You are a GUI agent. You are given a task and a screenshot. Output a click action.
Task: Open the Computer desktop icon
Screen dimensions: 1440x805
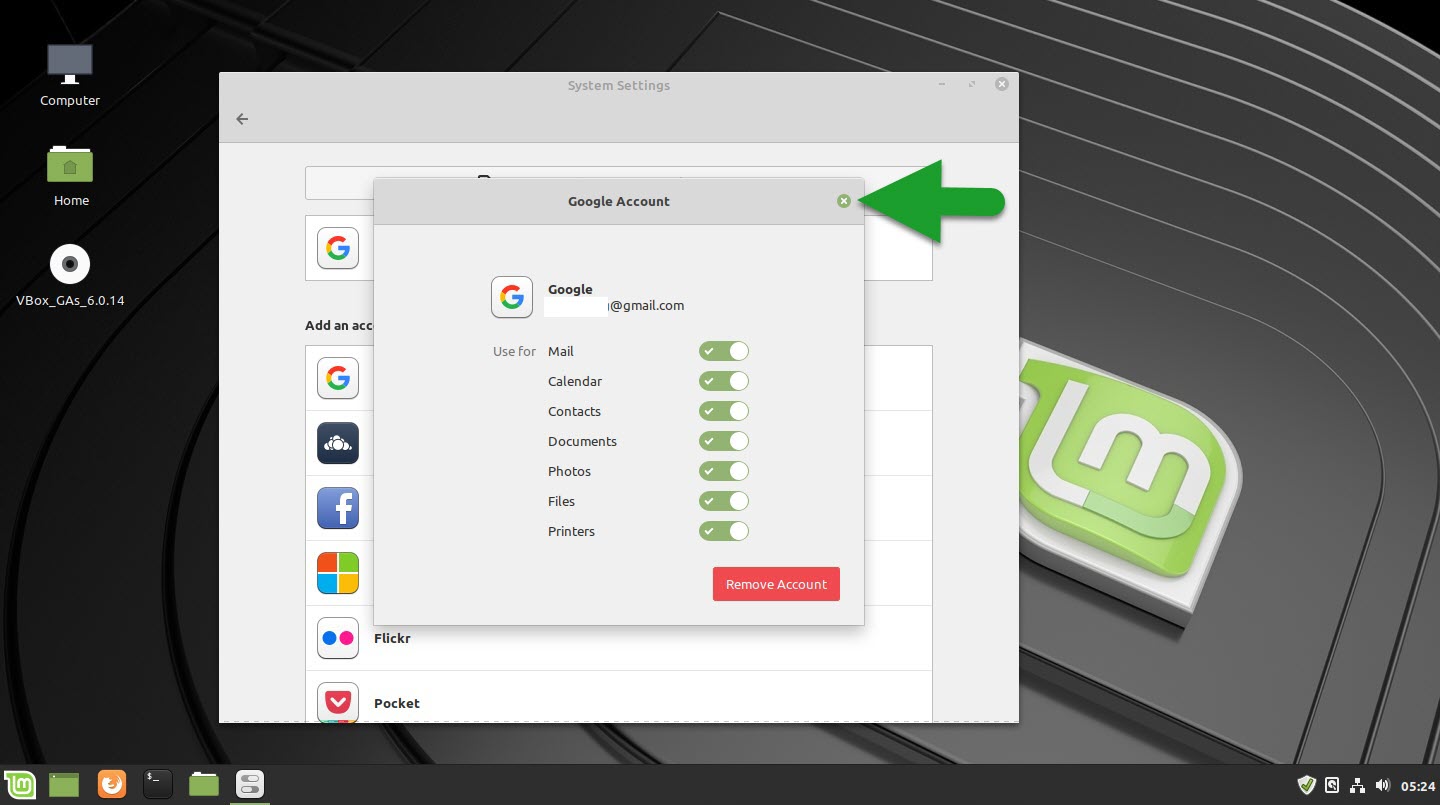(70, 75)
